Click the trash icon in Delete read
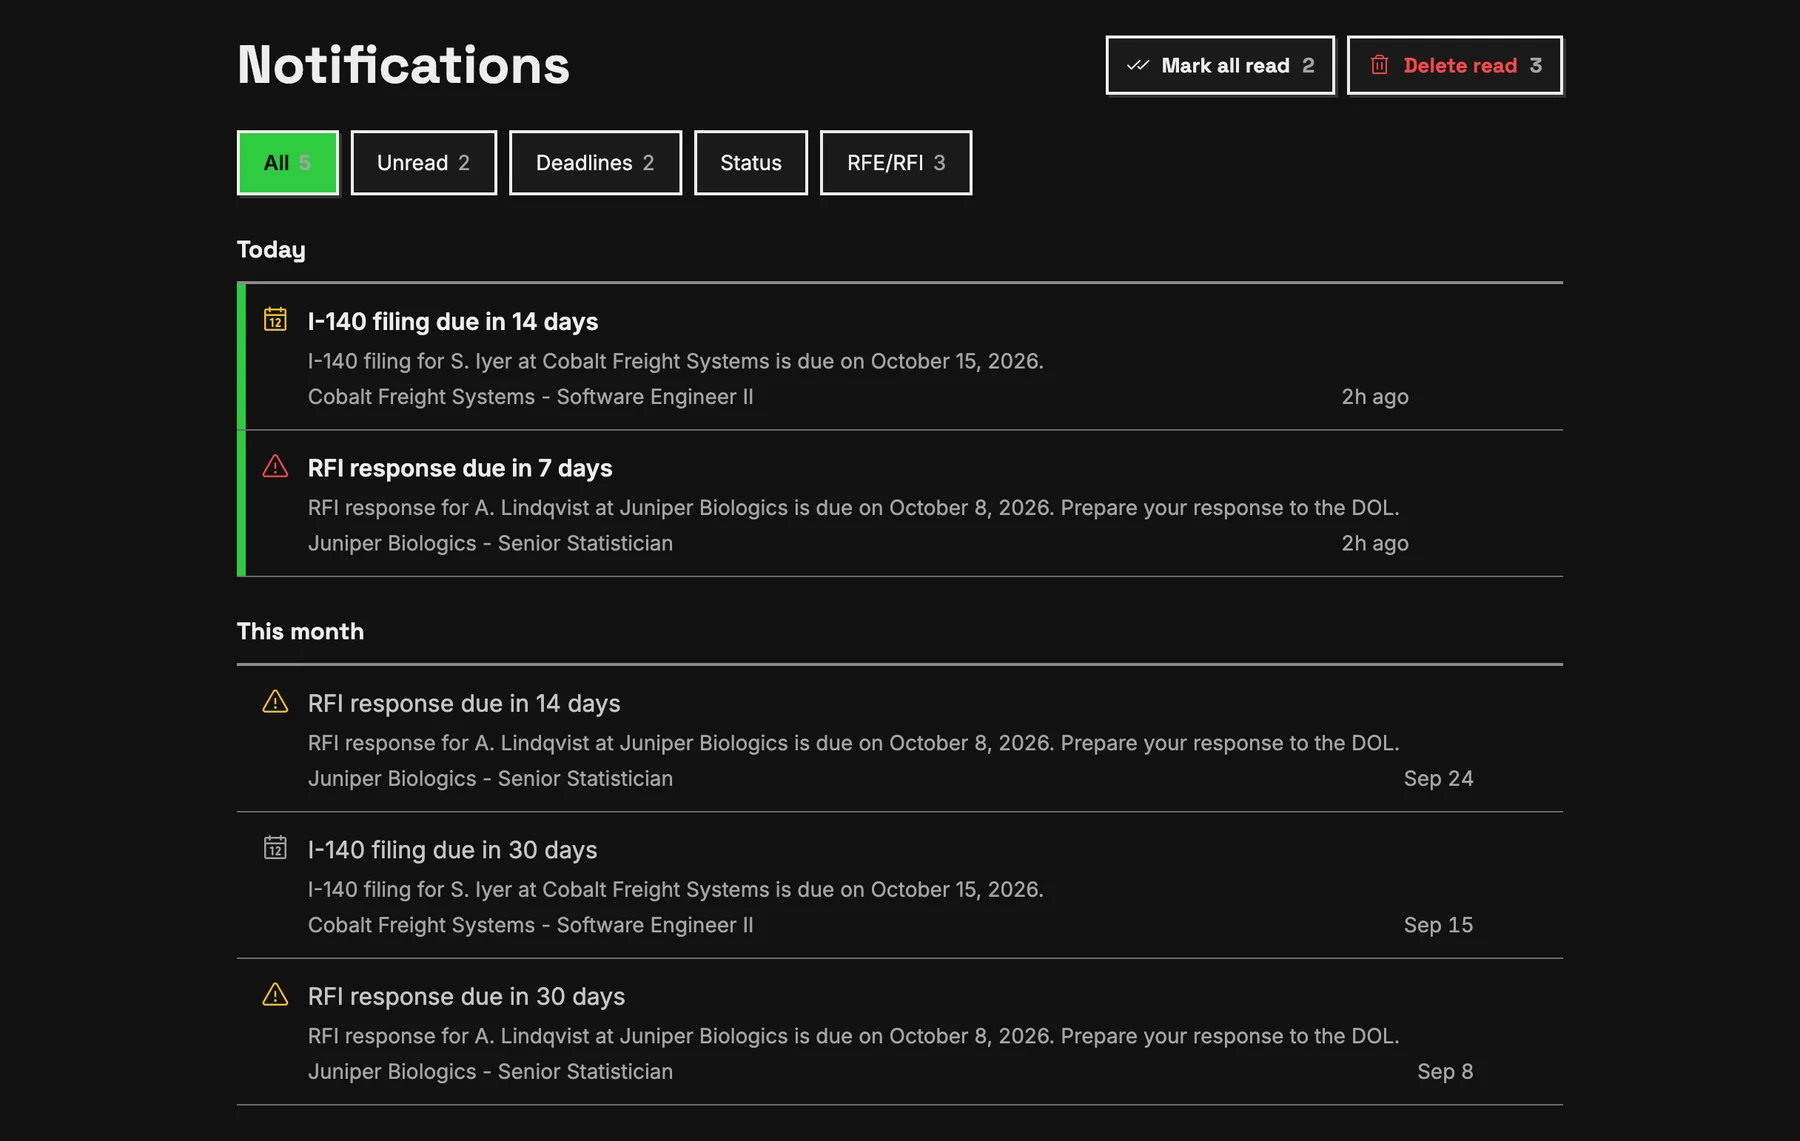 1380,65
